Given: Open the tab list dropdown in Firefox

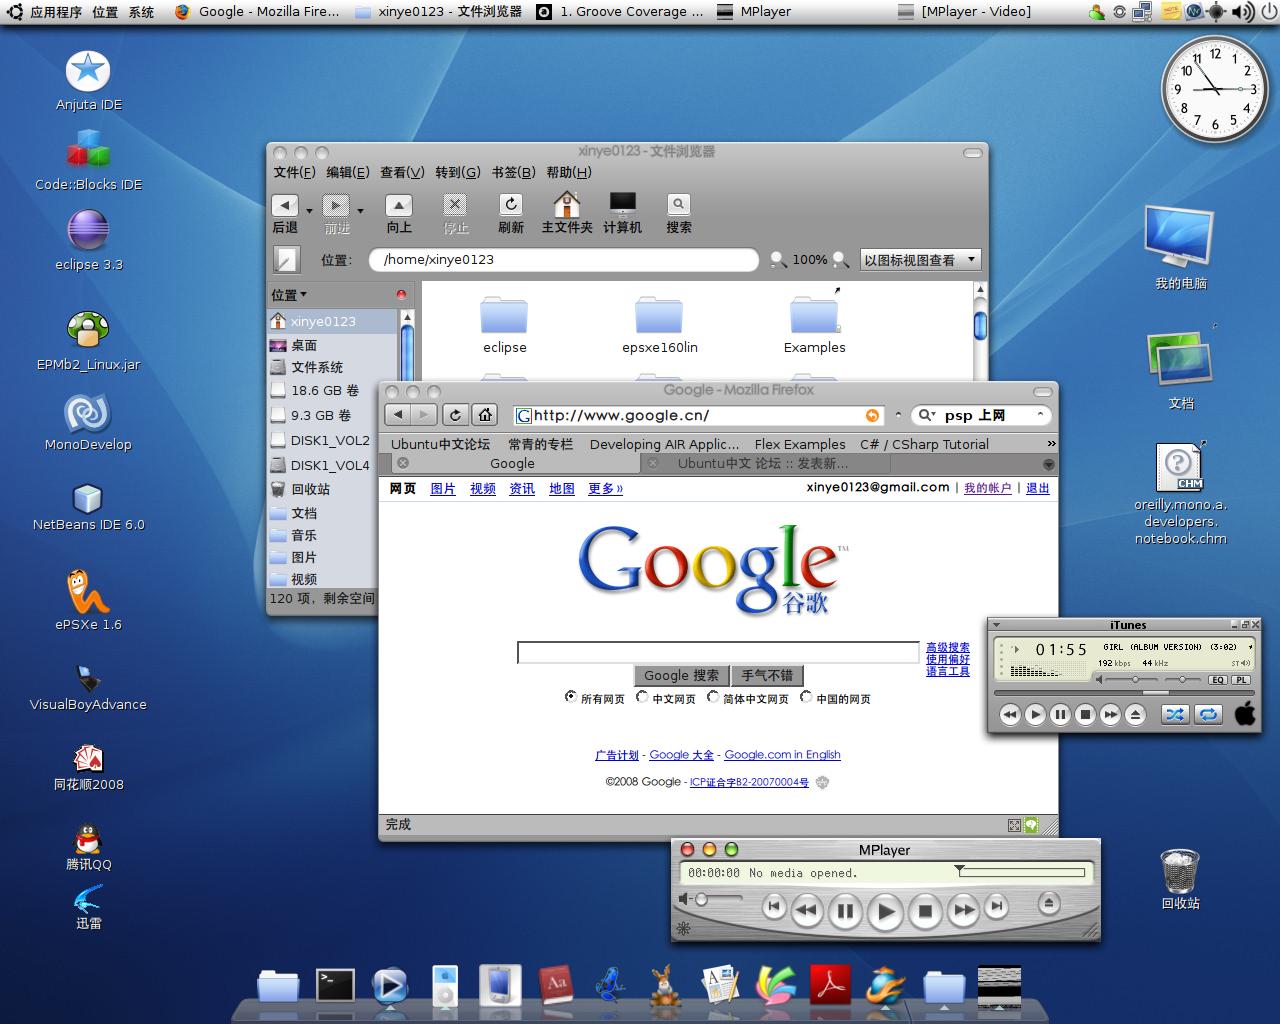Looking at the screenshot, I should [1048, 464].
